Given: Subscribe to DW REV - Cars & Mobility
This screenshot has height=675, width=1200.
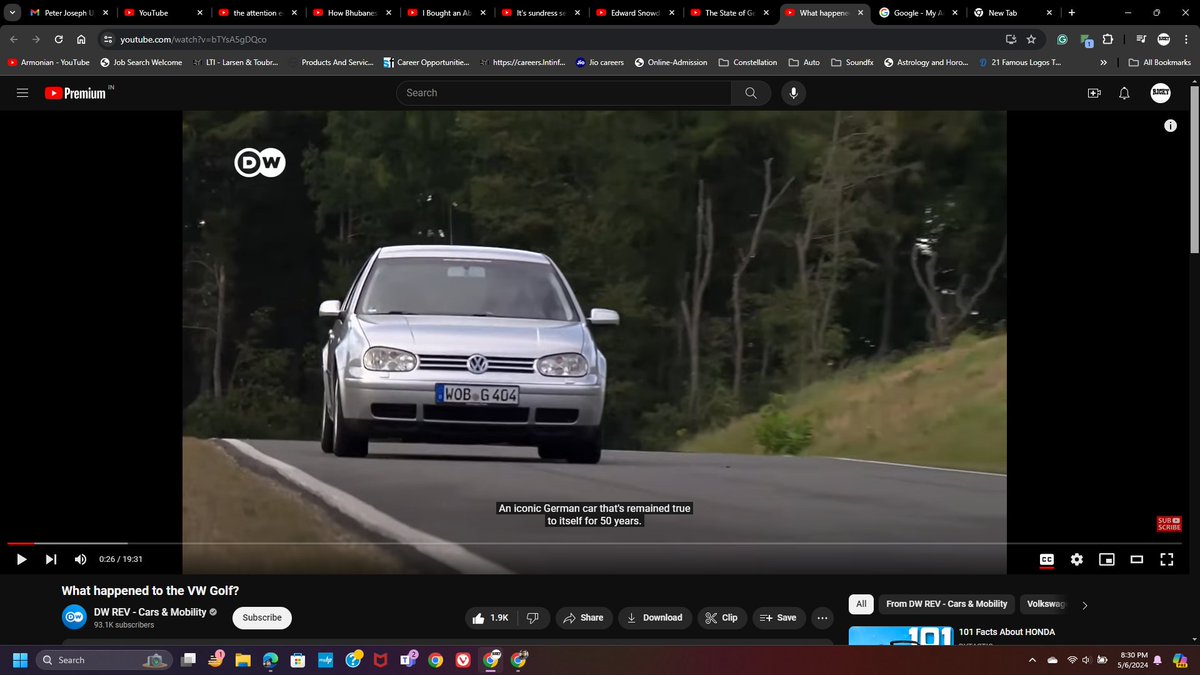Looking at the screenshot, I should pyautogui.click(x=261, y=617).
